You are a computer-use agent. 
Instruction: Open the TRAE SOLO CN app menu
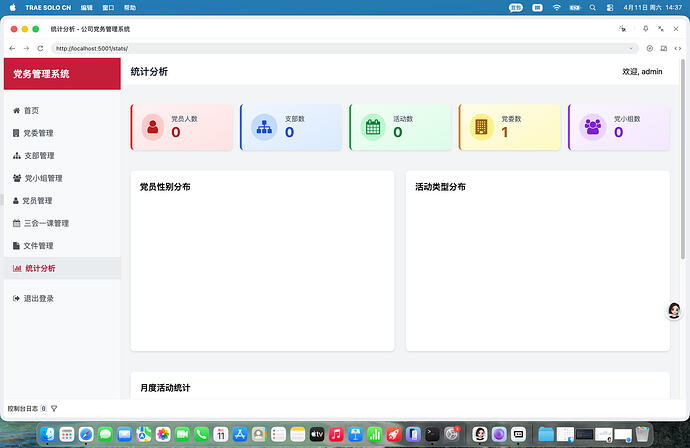48,7
